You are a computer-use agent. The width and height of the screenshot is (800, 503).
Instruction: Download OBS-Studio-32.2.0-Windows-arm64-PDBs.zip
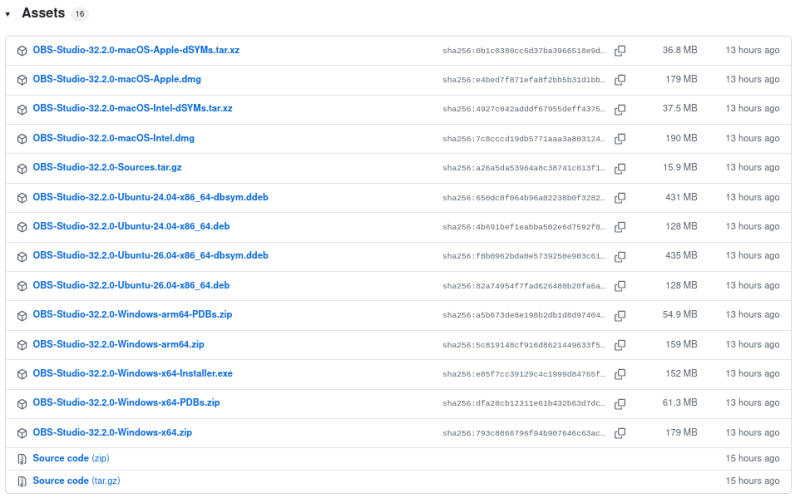133,314
